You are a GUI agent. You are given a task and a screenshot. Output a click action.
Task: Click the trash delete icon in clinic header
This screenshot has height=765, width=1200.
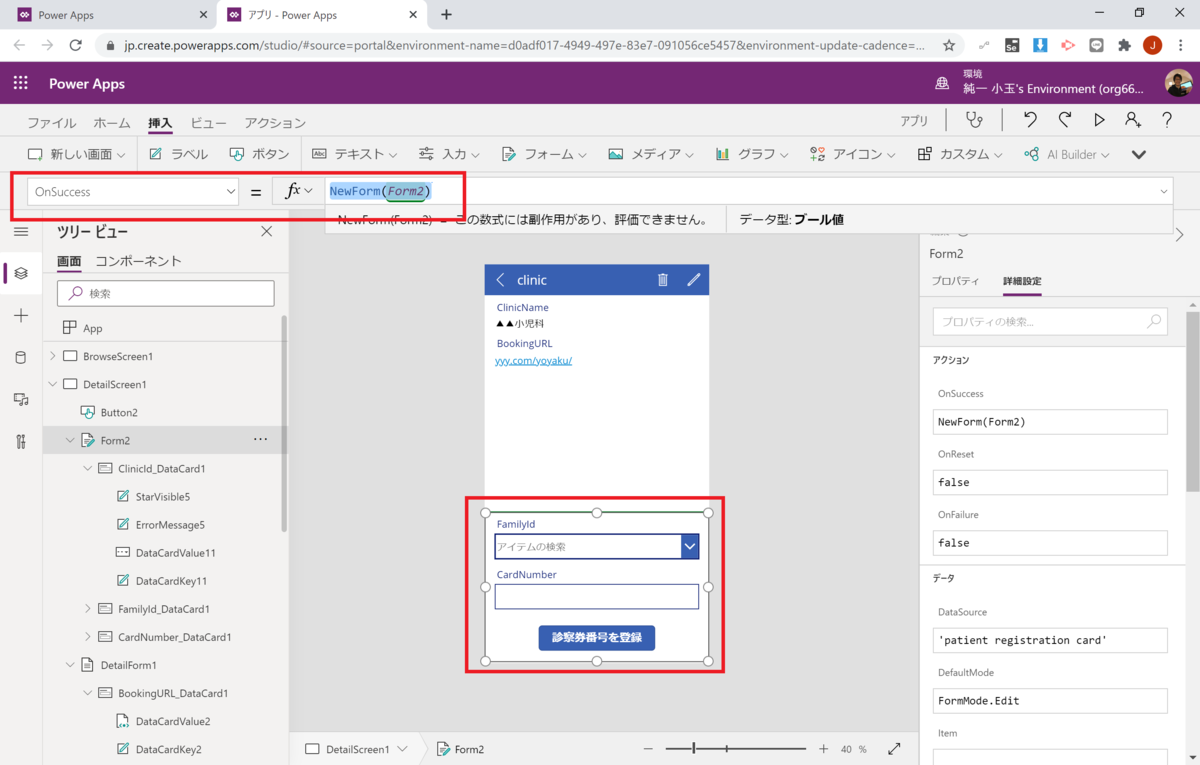662,280
